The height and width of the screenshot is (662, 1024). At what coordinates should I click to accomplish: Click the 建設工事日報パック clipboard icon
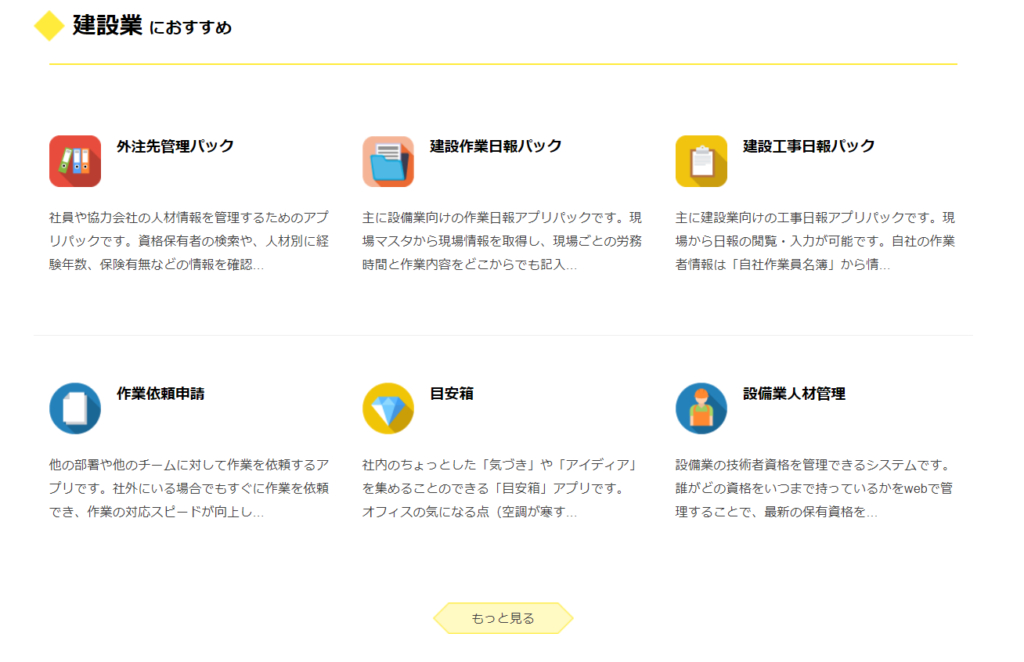tap(701, 161)
